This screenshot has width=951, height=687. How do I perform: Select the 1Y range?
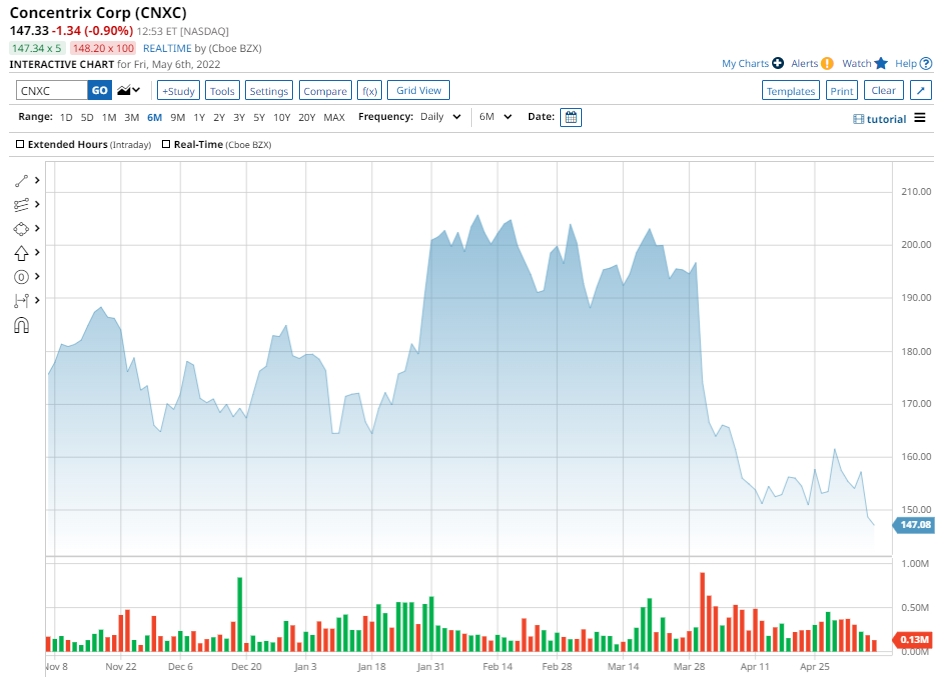click(199, 117)
